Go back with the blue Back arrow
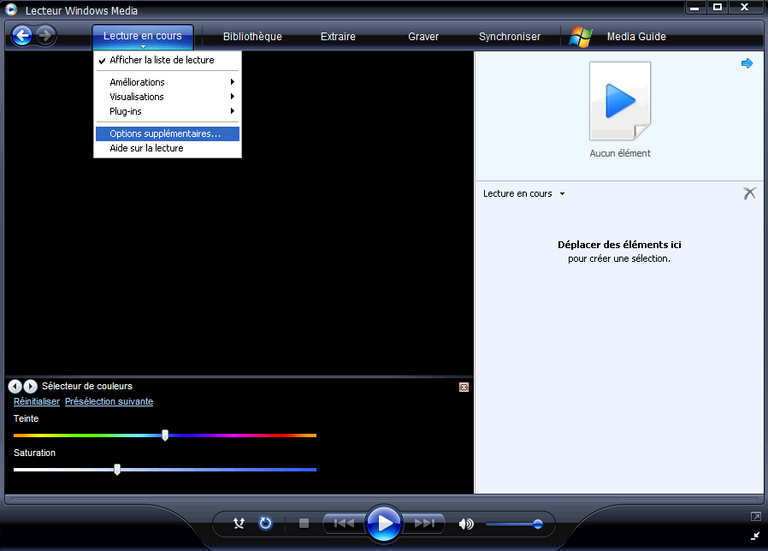 pyautogui.click(x=22, y=35)
